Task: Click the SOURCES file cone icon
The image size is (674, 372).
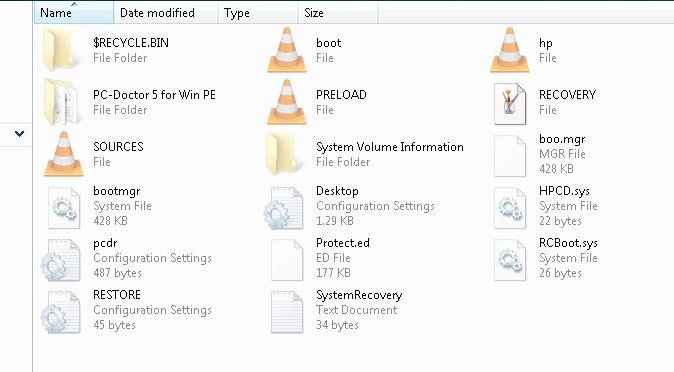Action: [64, 154]
